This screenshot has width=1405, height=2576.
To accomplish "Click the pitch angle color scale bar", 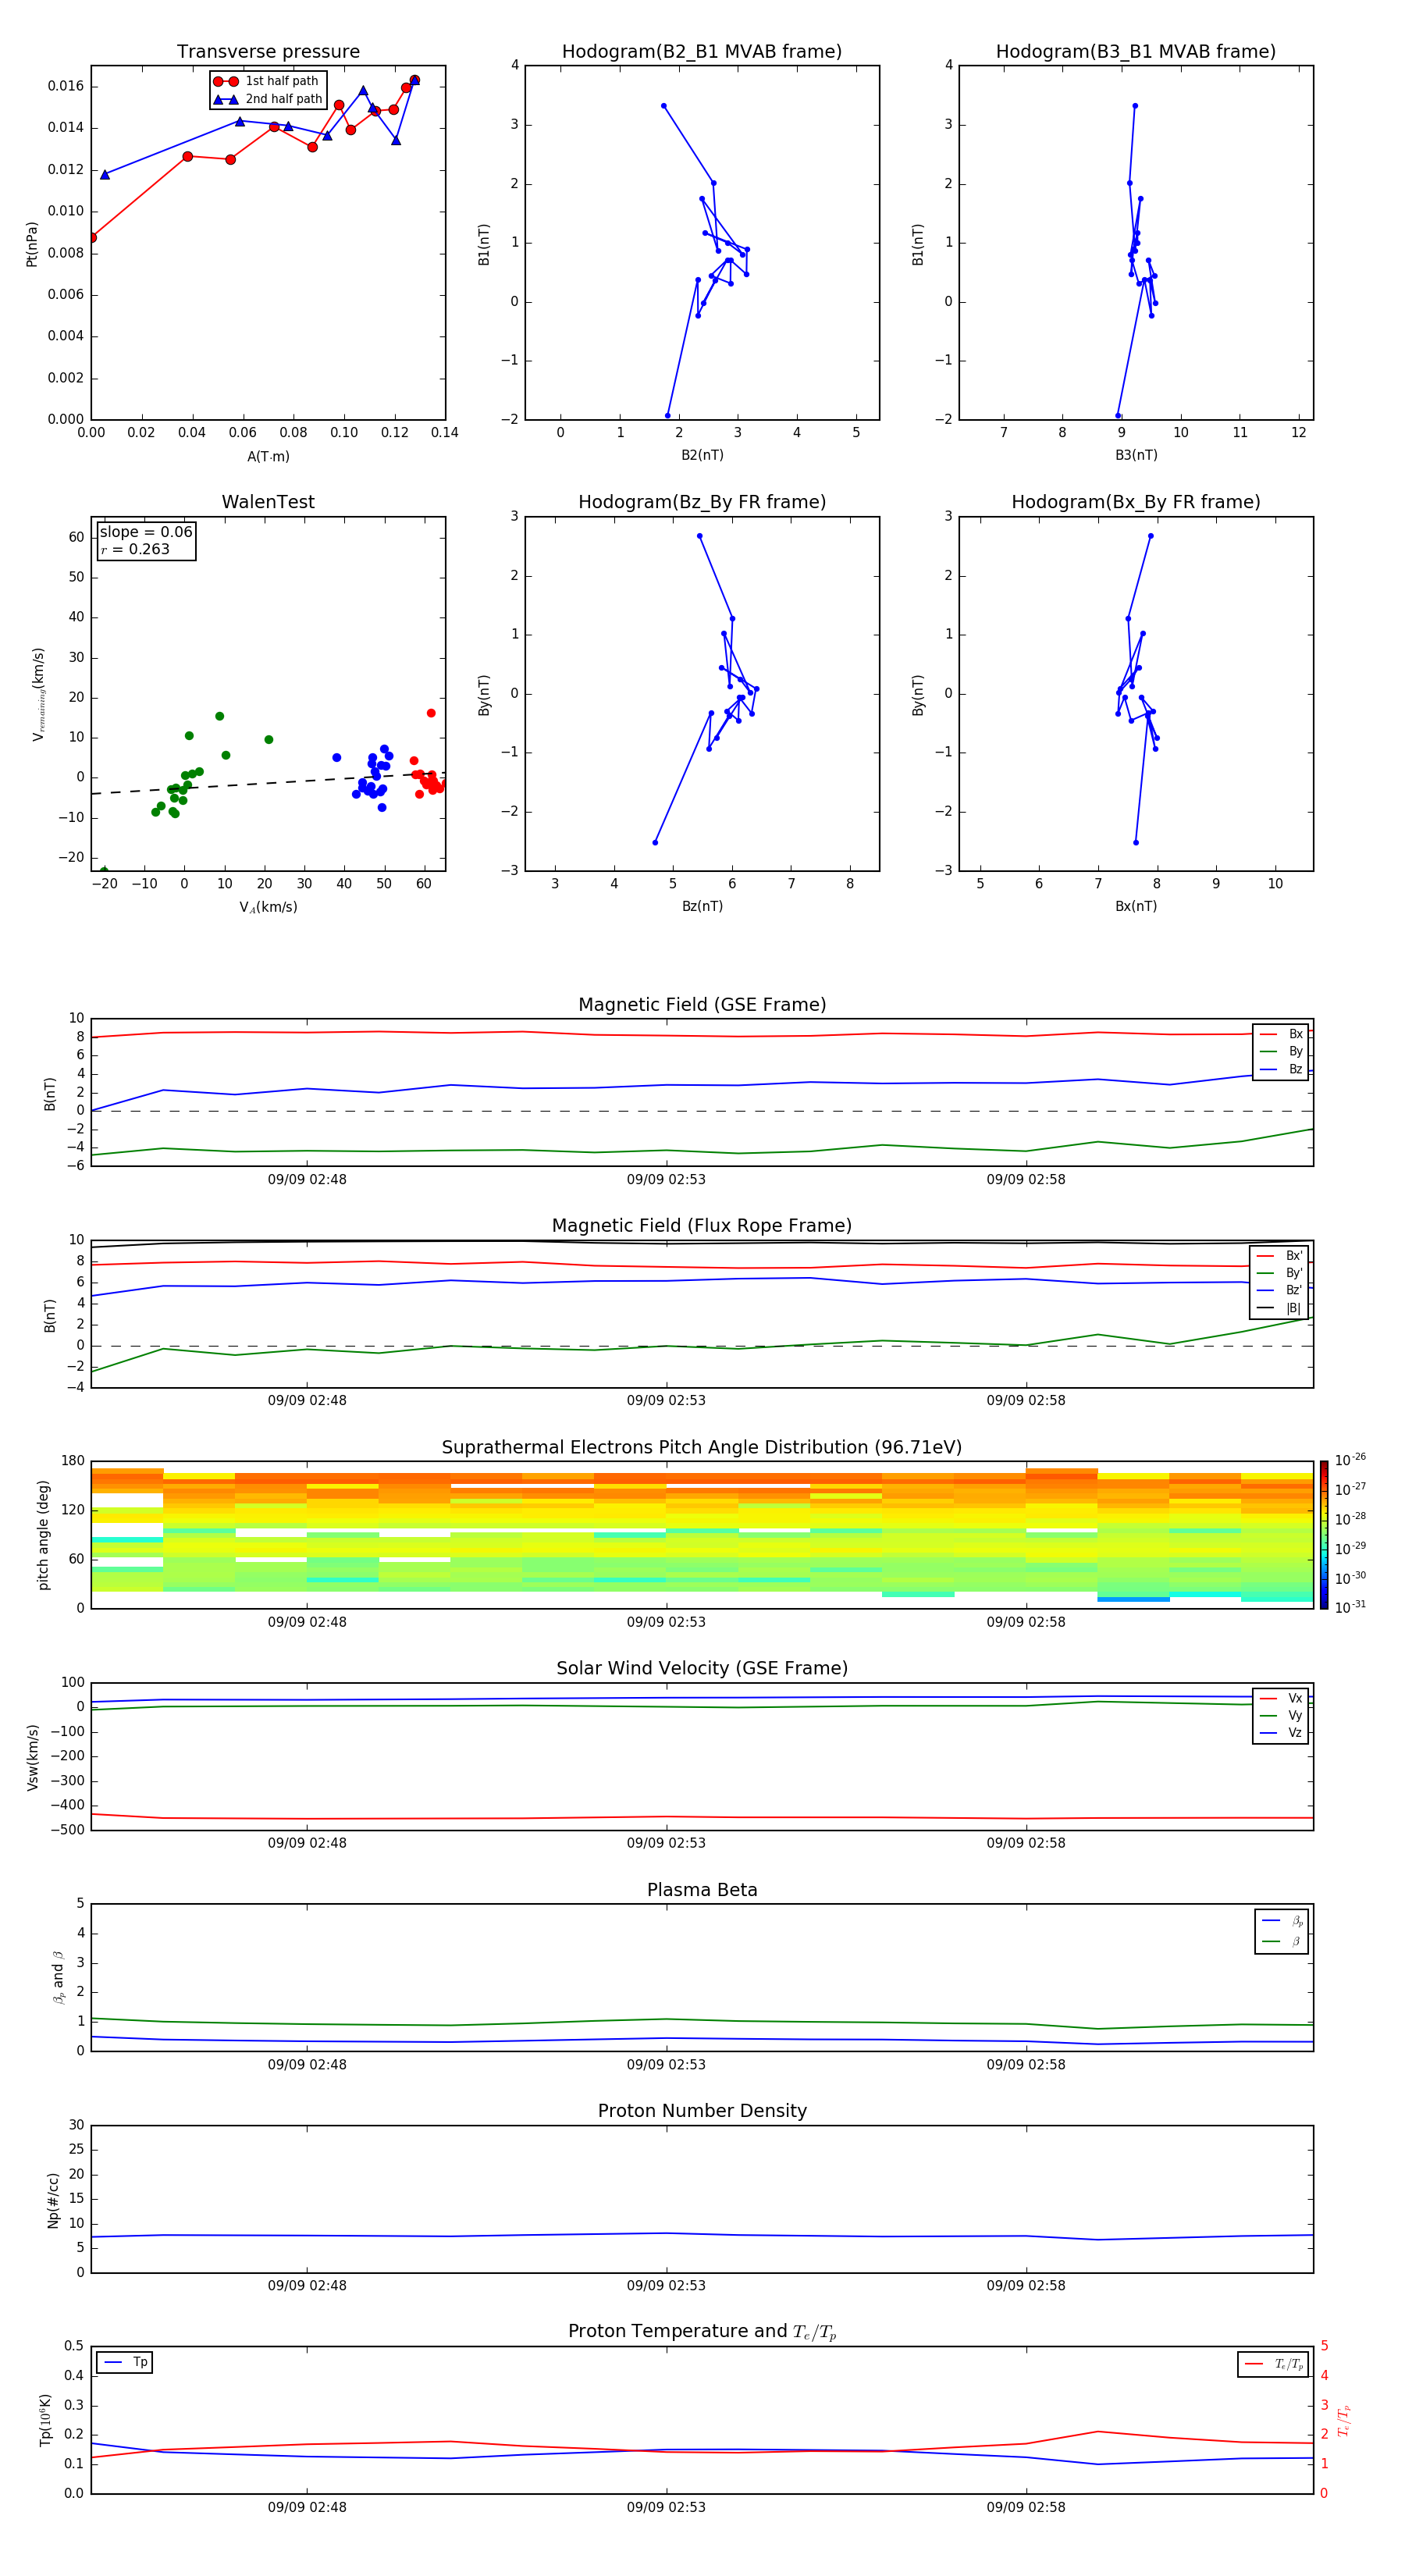I will point(1324,1536).
